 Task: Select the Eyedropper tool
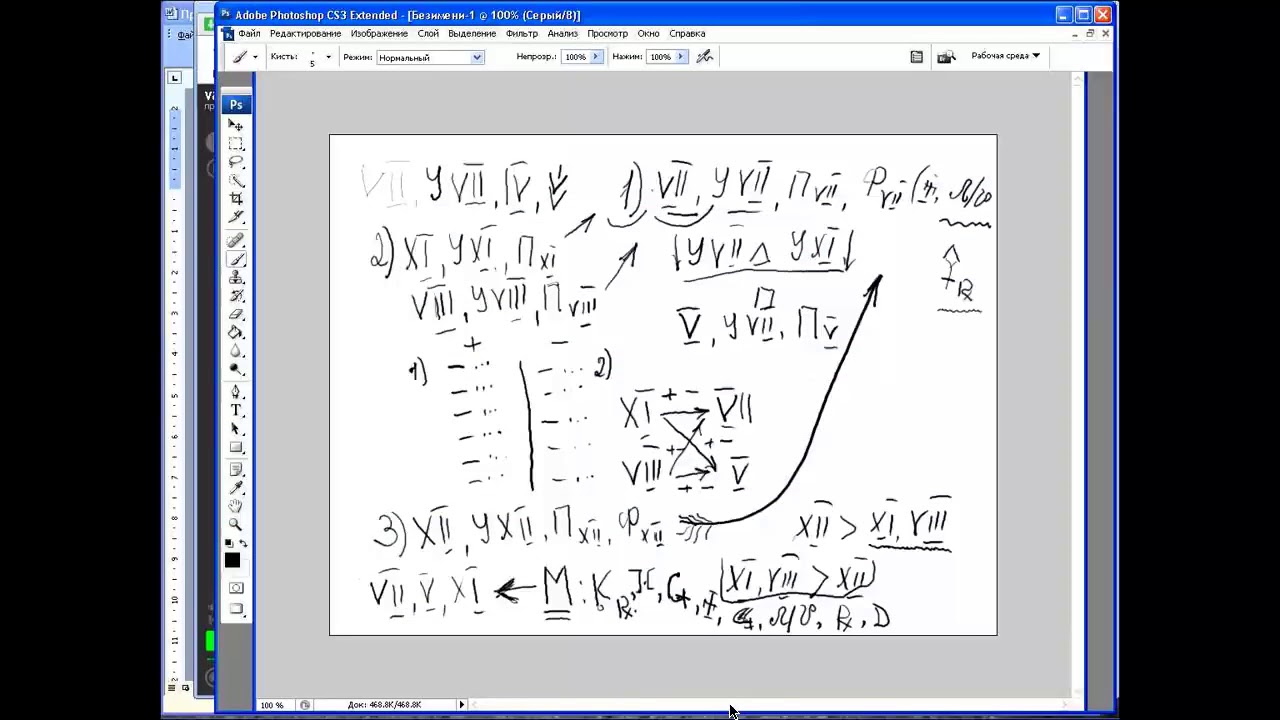[x=236, y=488]
